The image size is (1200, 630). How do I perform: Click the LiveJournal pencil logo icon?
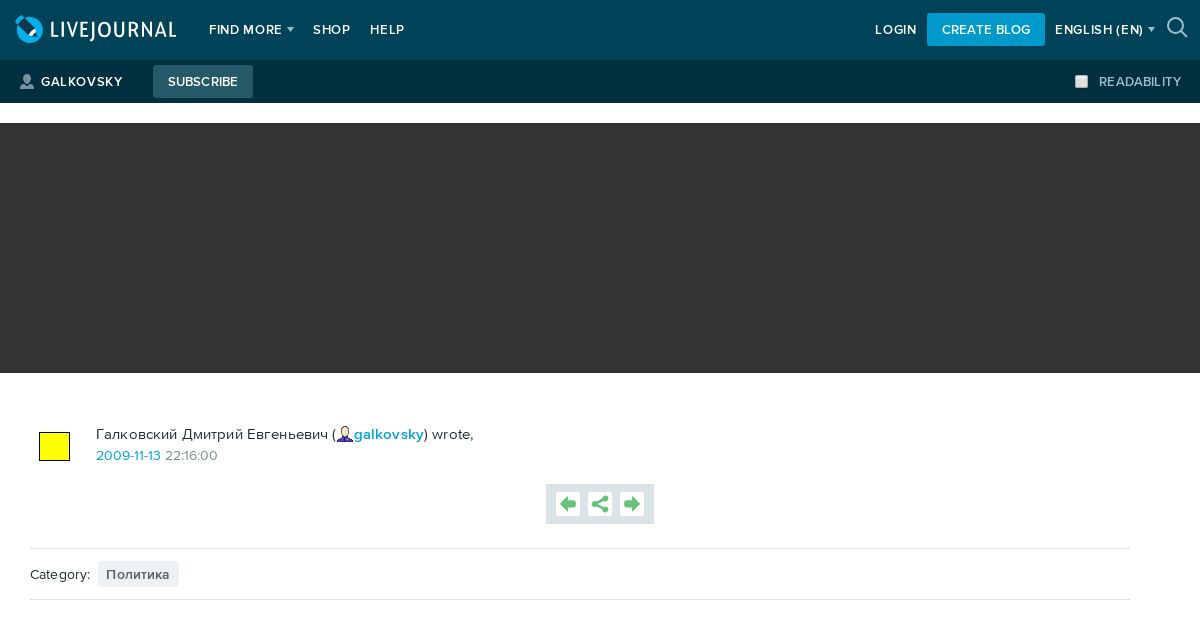30,29
